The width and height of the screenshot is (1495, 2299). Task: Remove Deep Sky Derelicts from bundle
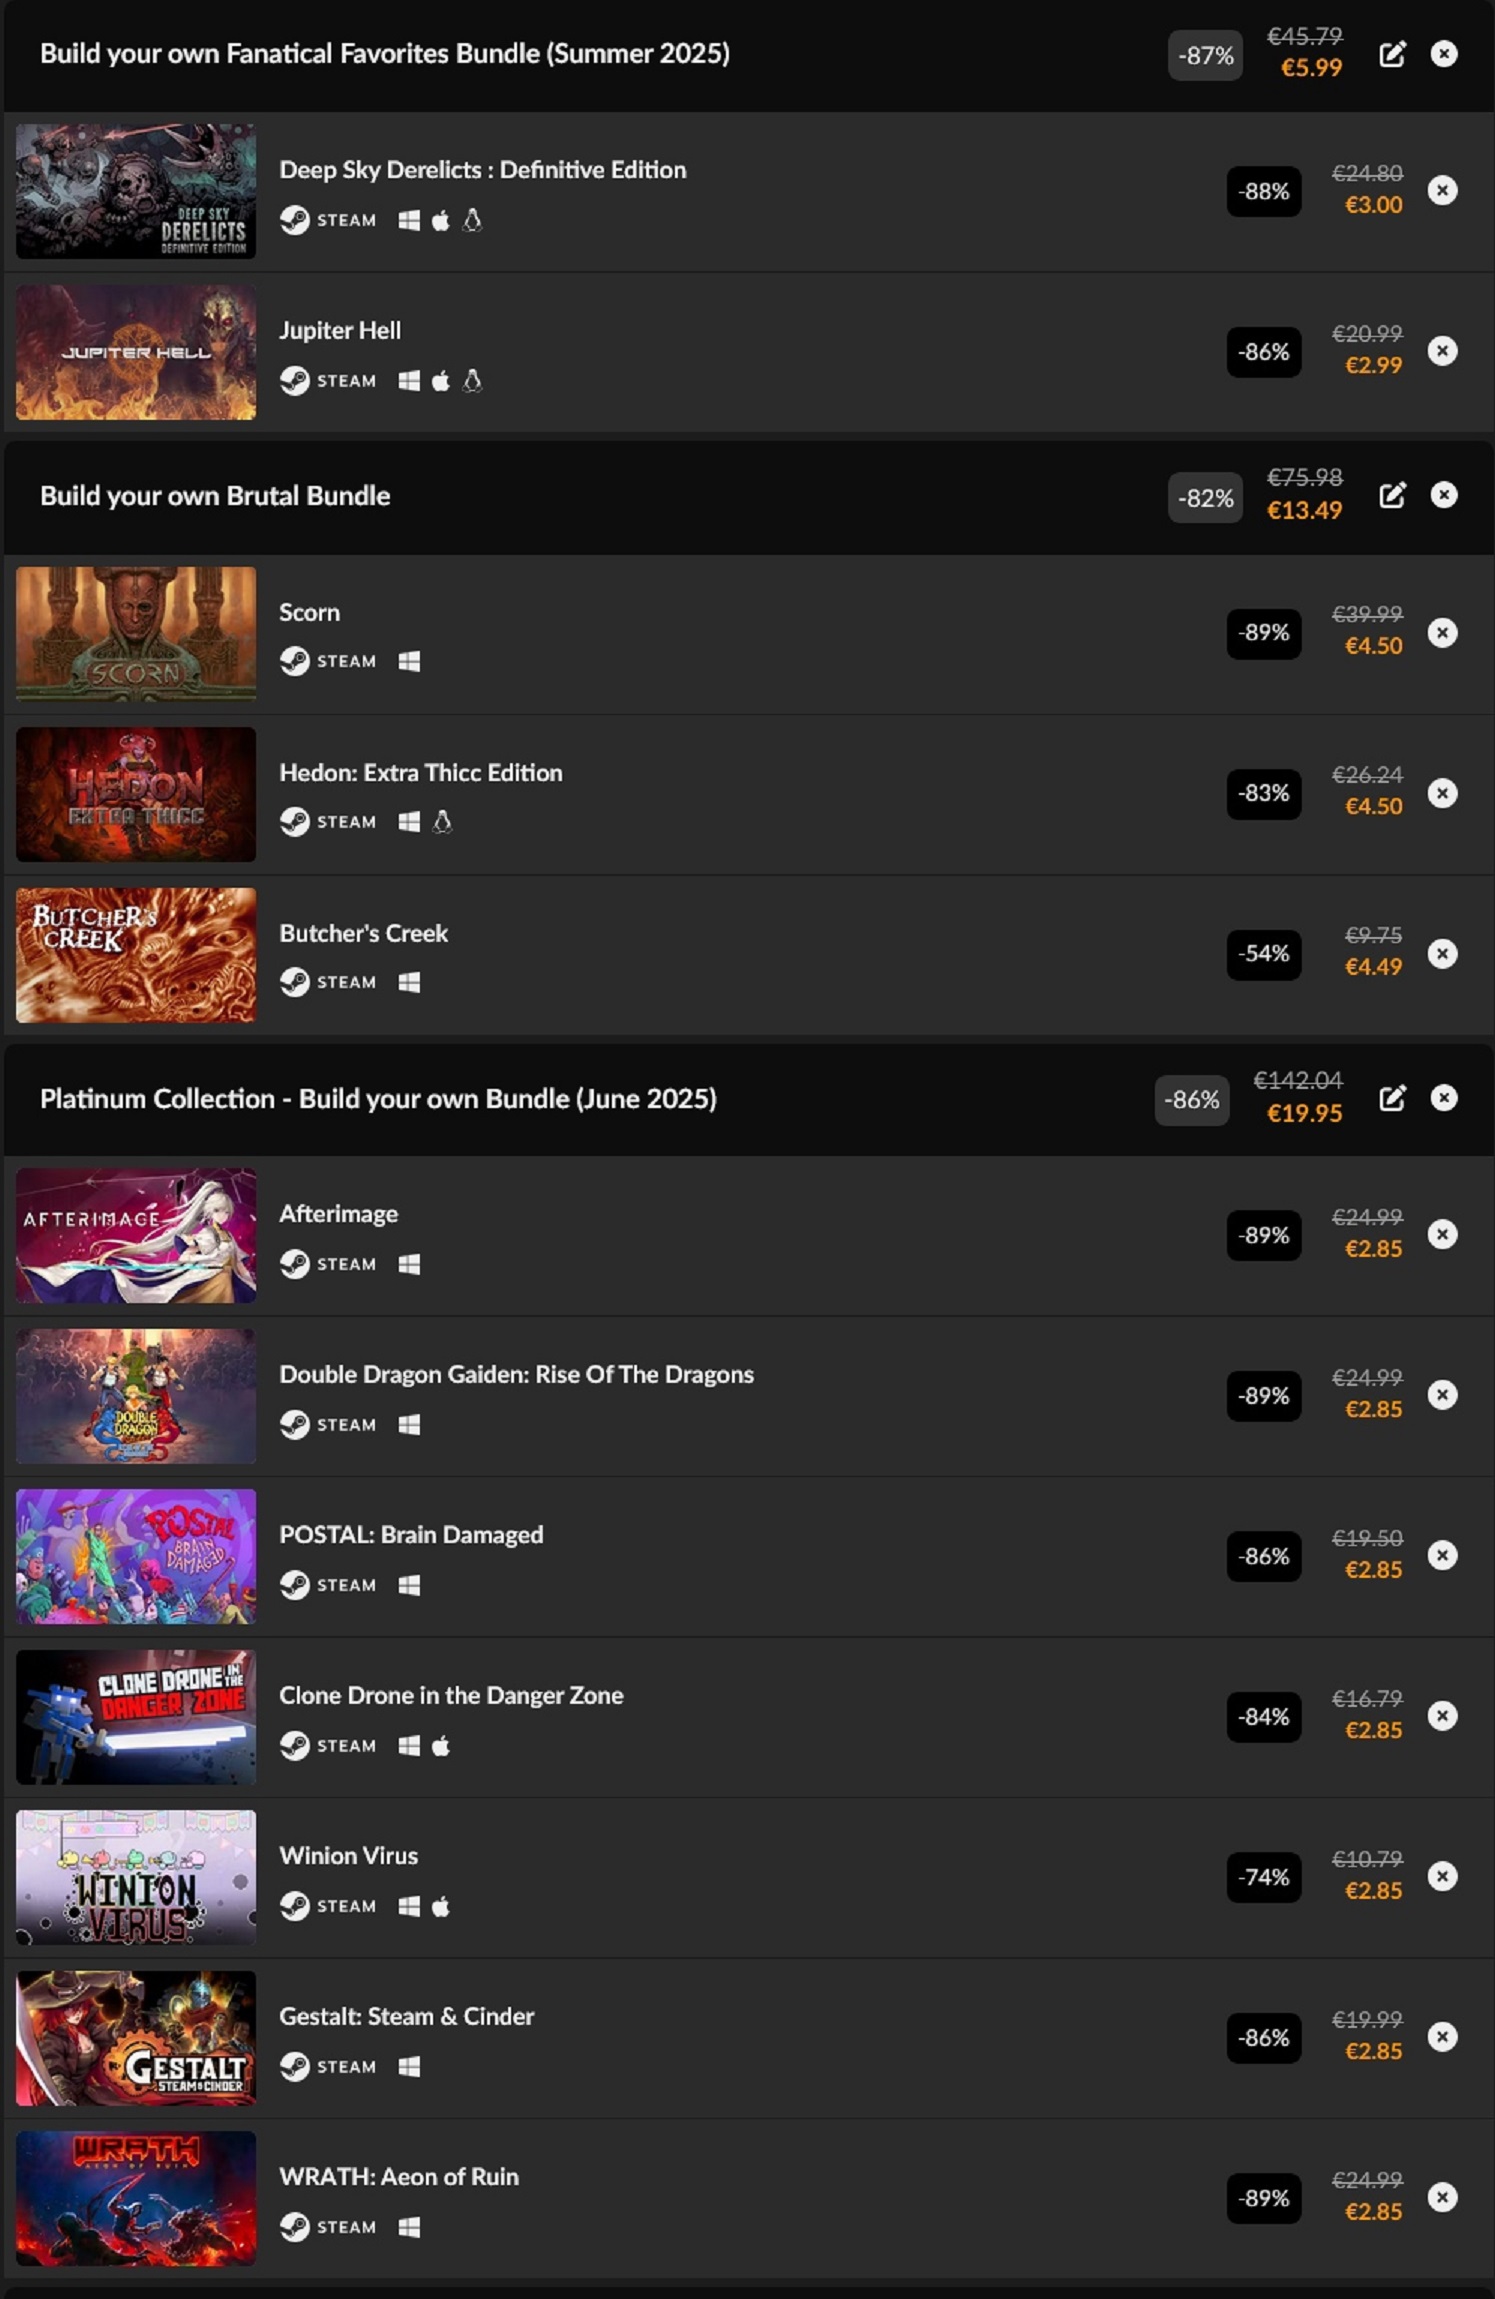(1442, 190)
